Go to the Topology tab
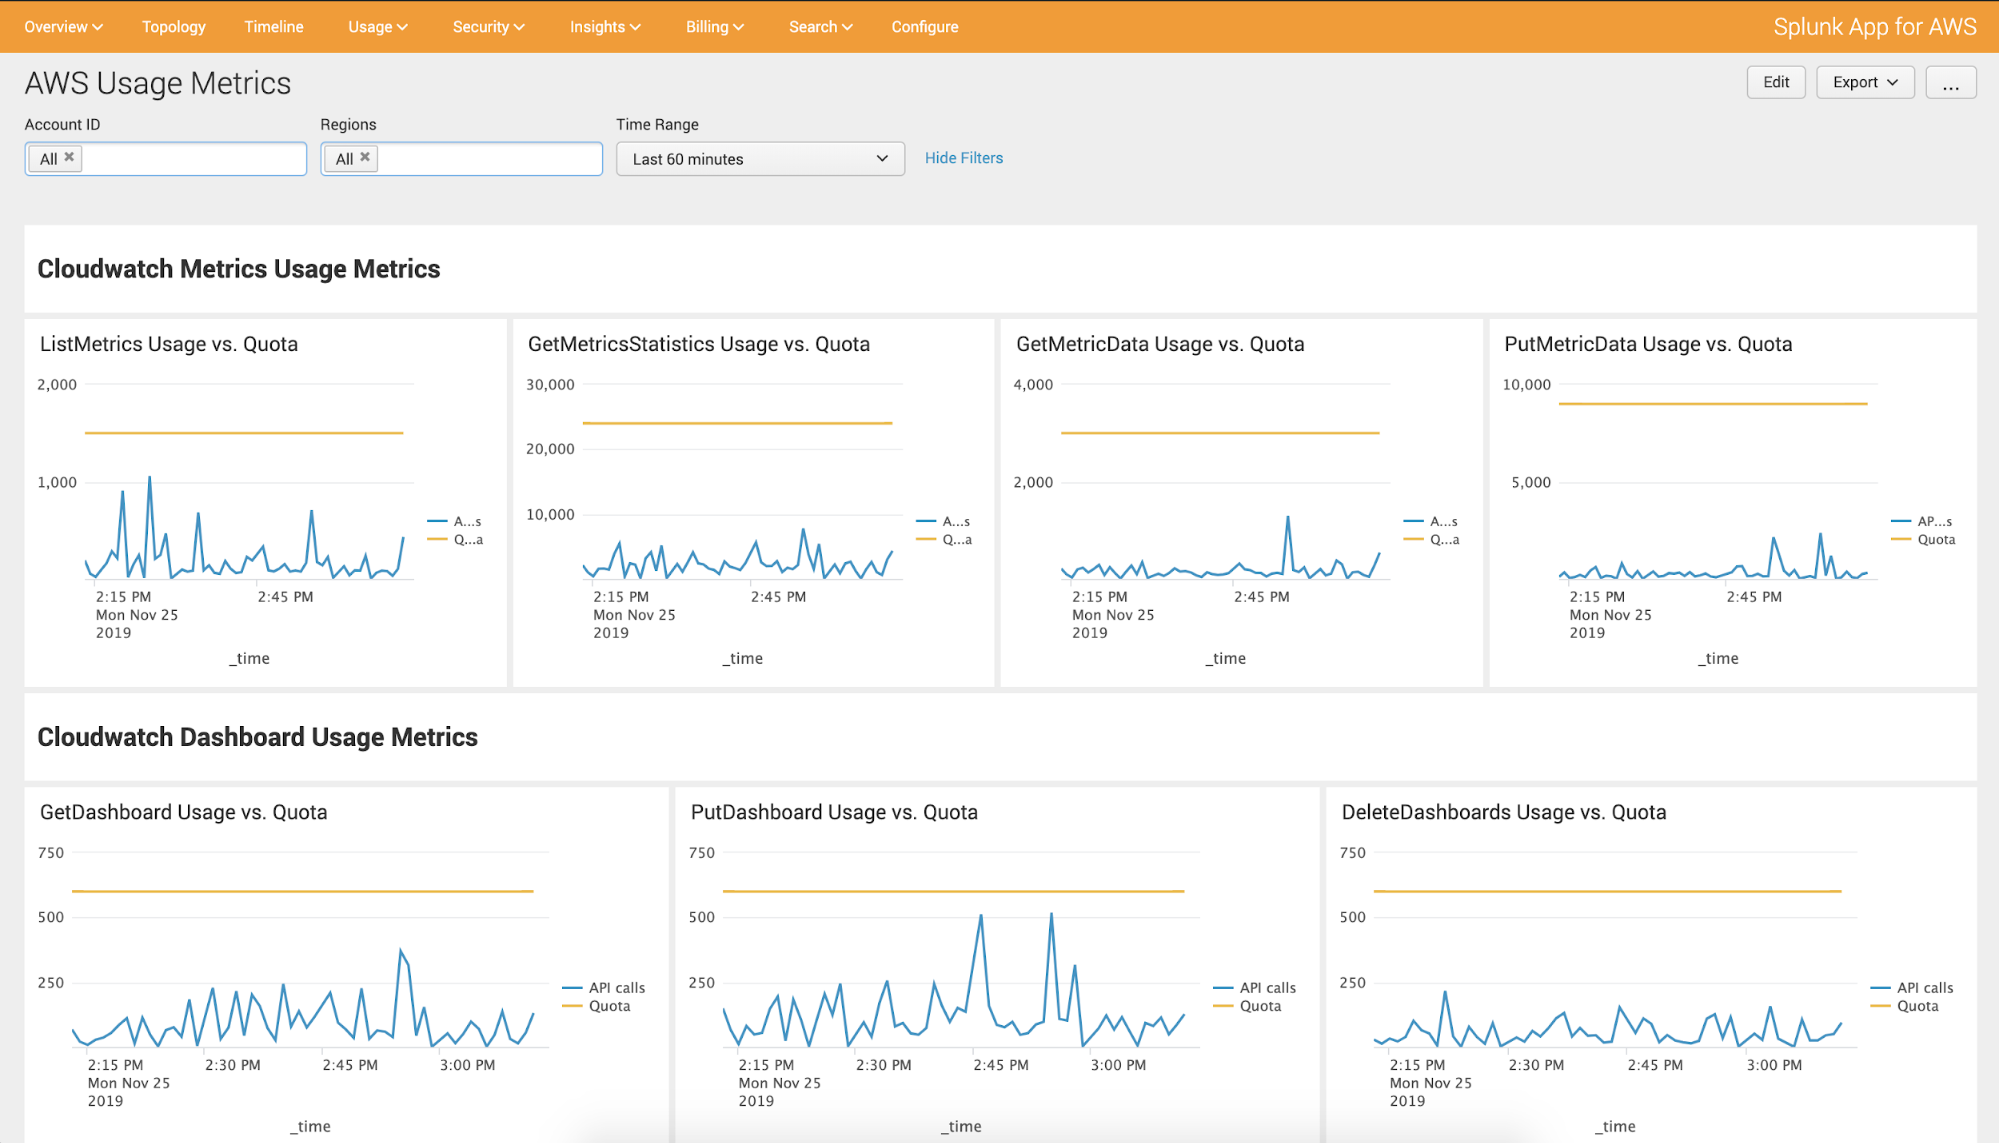Image resolution: width=1999 pixels, height=1144 pixels. (x=174, y=27)
